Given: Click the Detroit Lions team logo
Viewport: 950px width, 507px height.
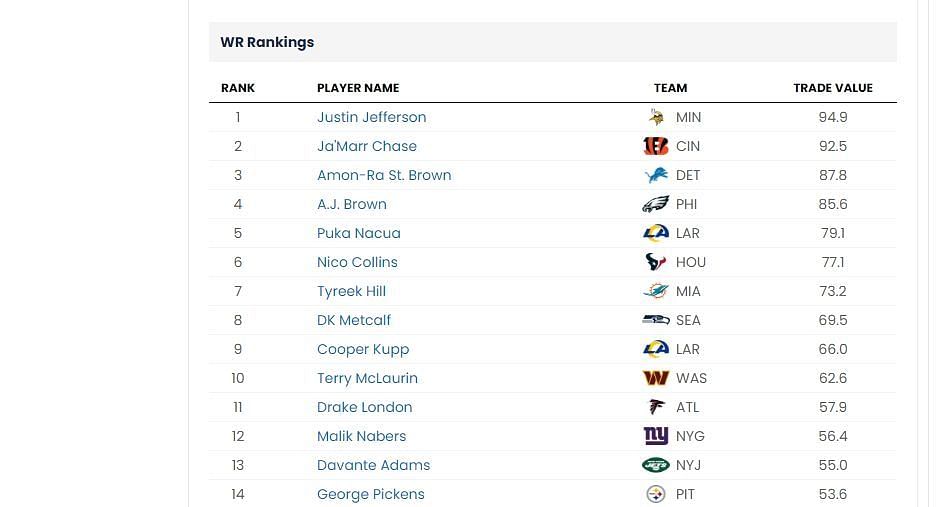Looking at the screenshot, I should [656, 175].
